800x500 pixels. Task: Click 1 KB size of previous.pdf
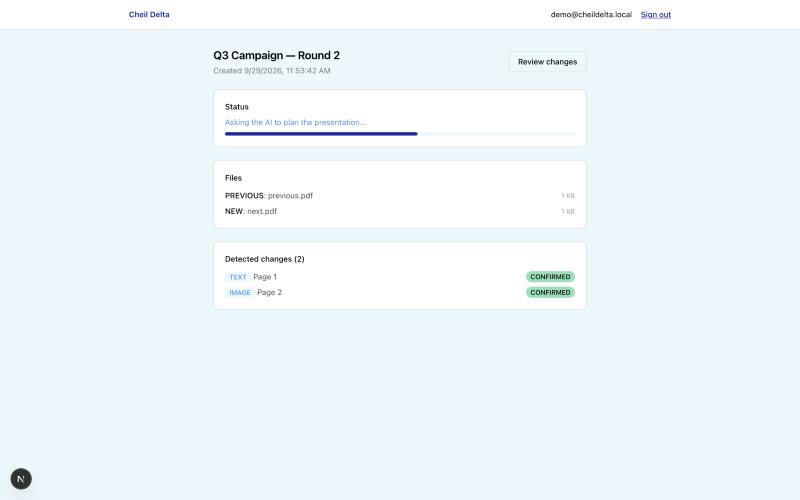coord(568,195)
